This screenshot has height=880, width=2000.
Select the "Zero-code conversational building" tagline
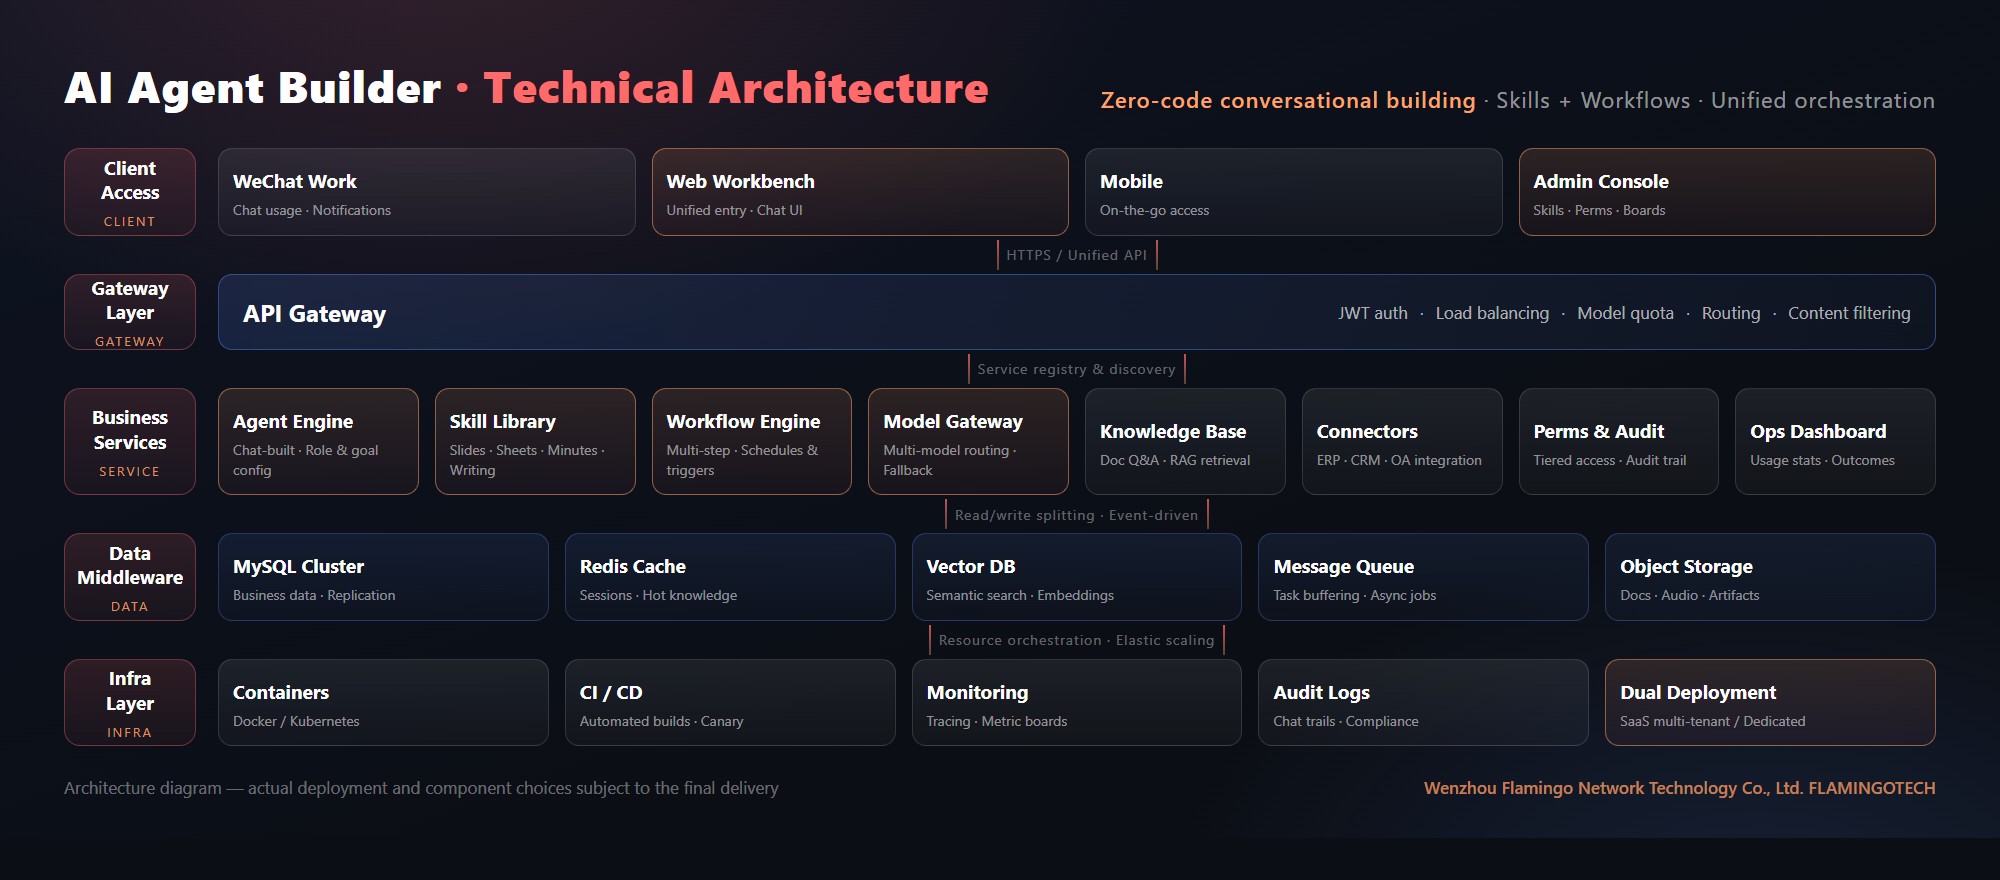tap(1288, 100)
